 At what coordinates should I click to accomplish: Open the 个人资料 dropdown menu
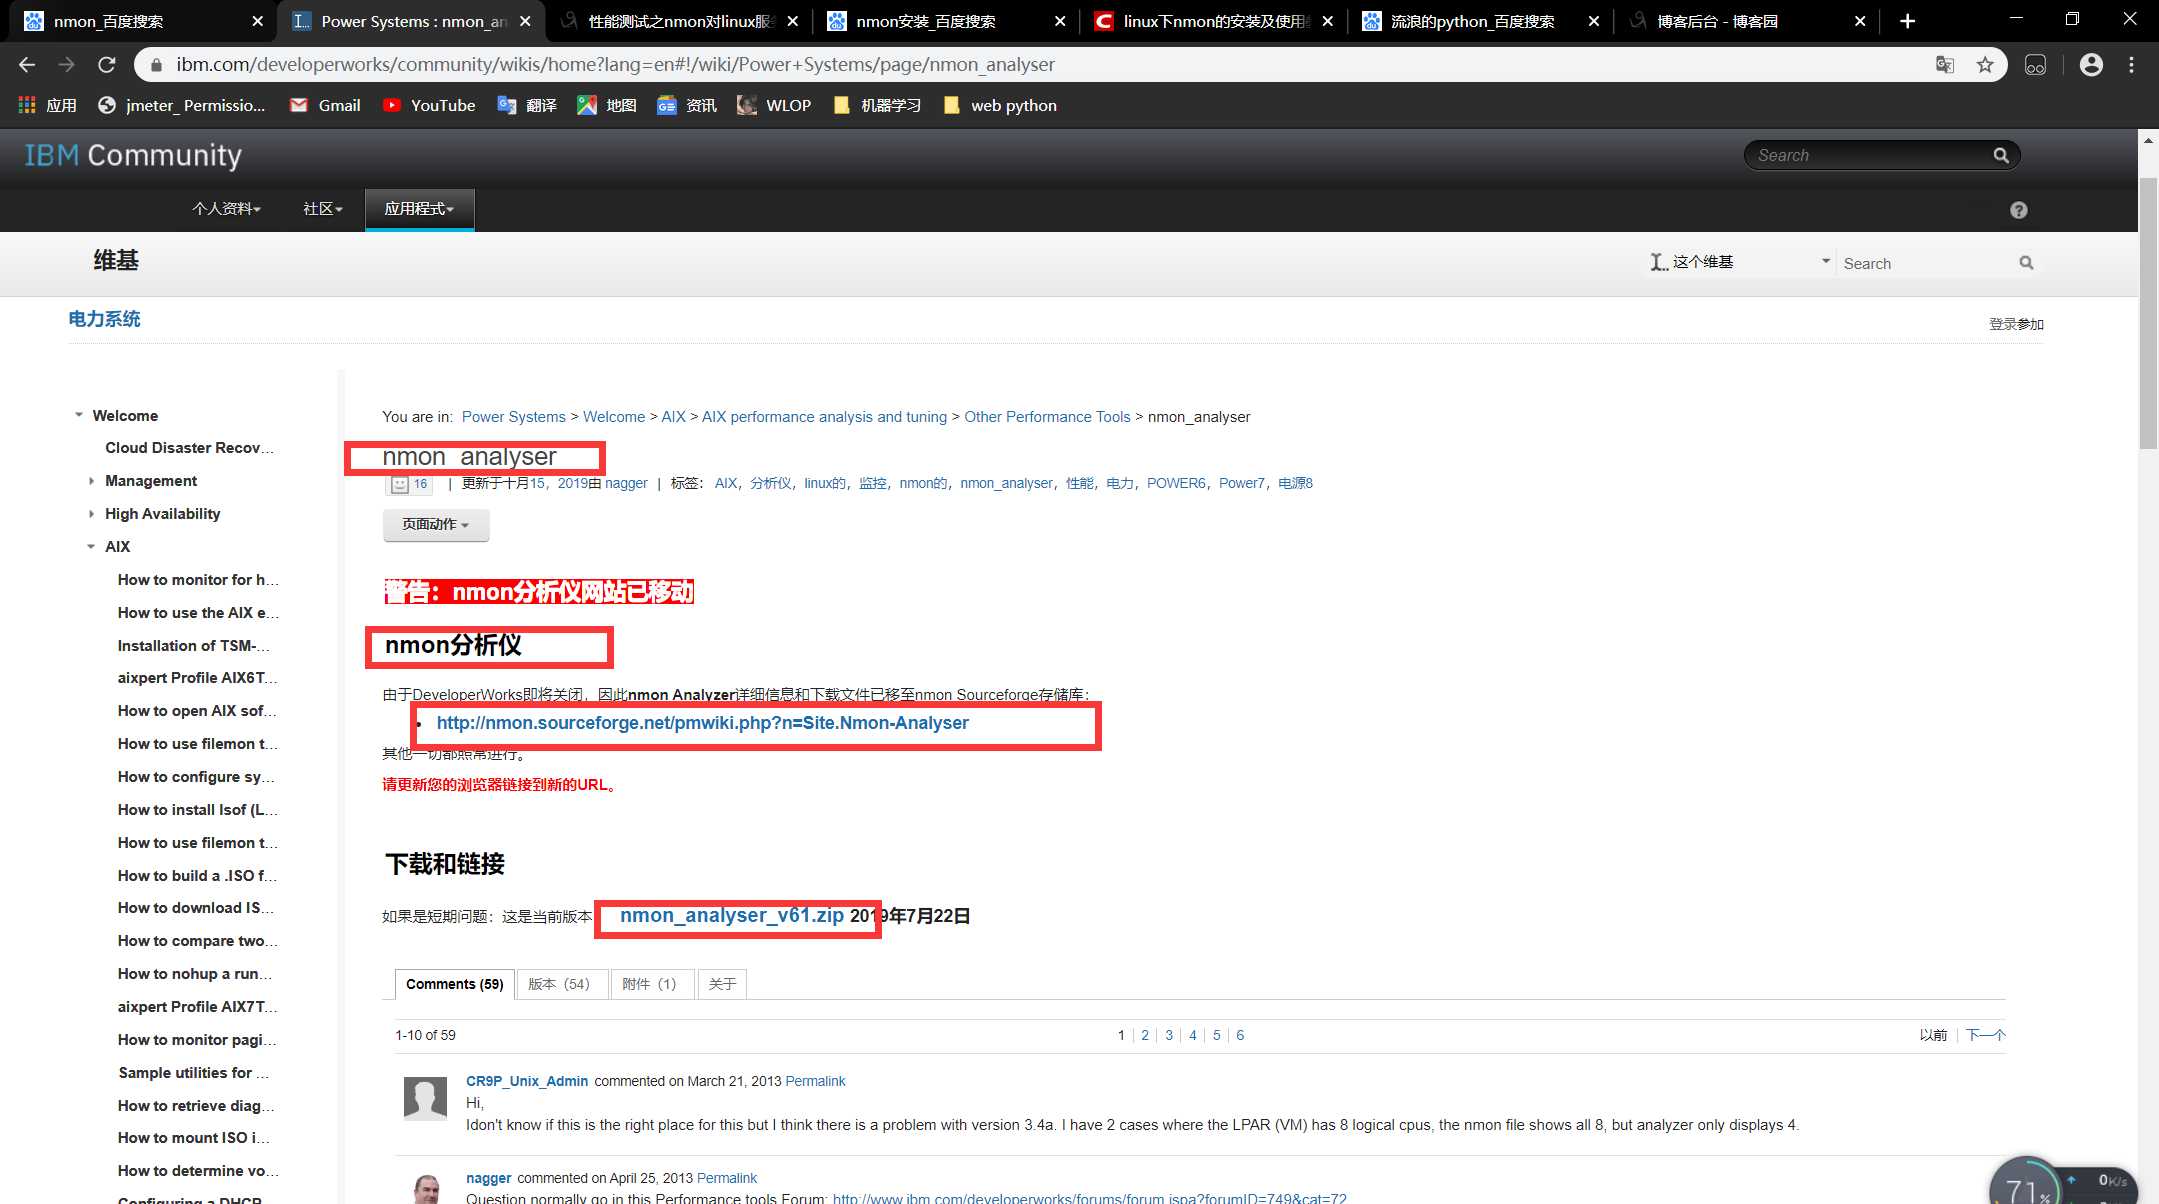pos(226,209)
